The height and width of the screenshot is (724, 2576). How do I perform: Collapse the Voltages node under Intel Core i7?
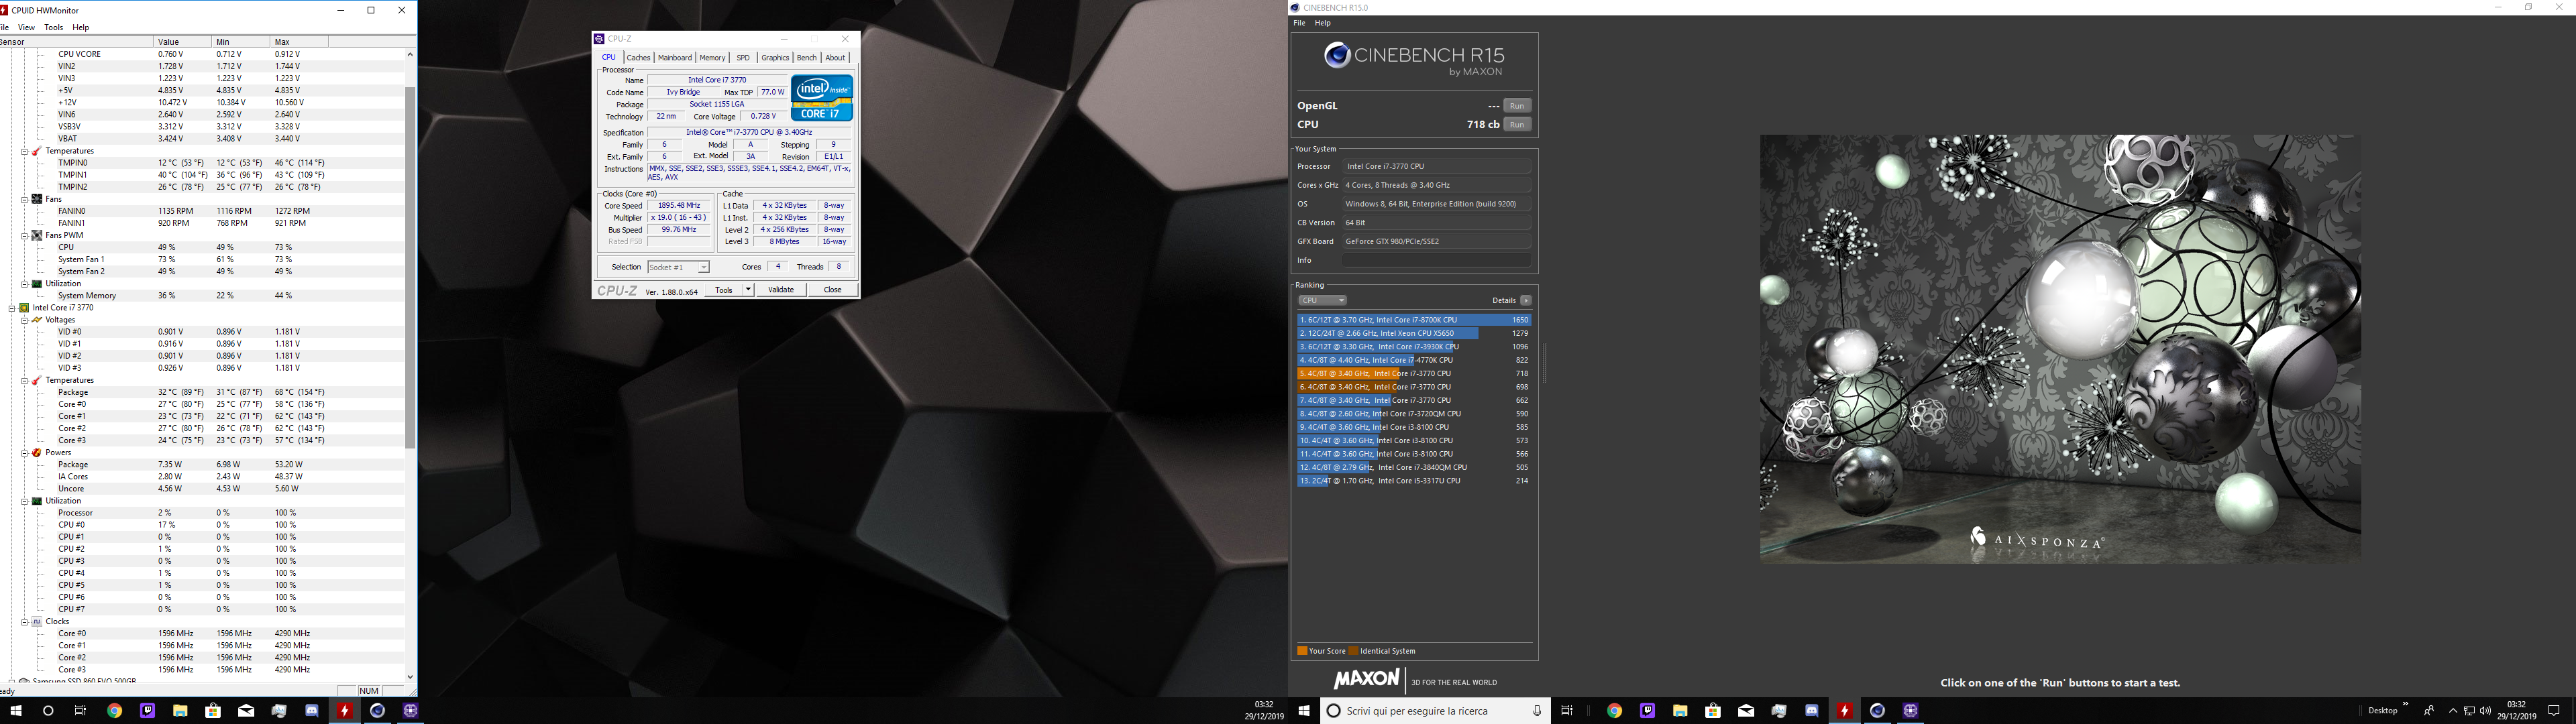tap(24, 320)
